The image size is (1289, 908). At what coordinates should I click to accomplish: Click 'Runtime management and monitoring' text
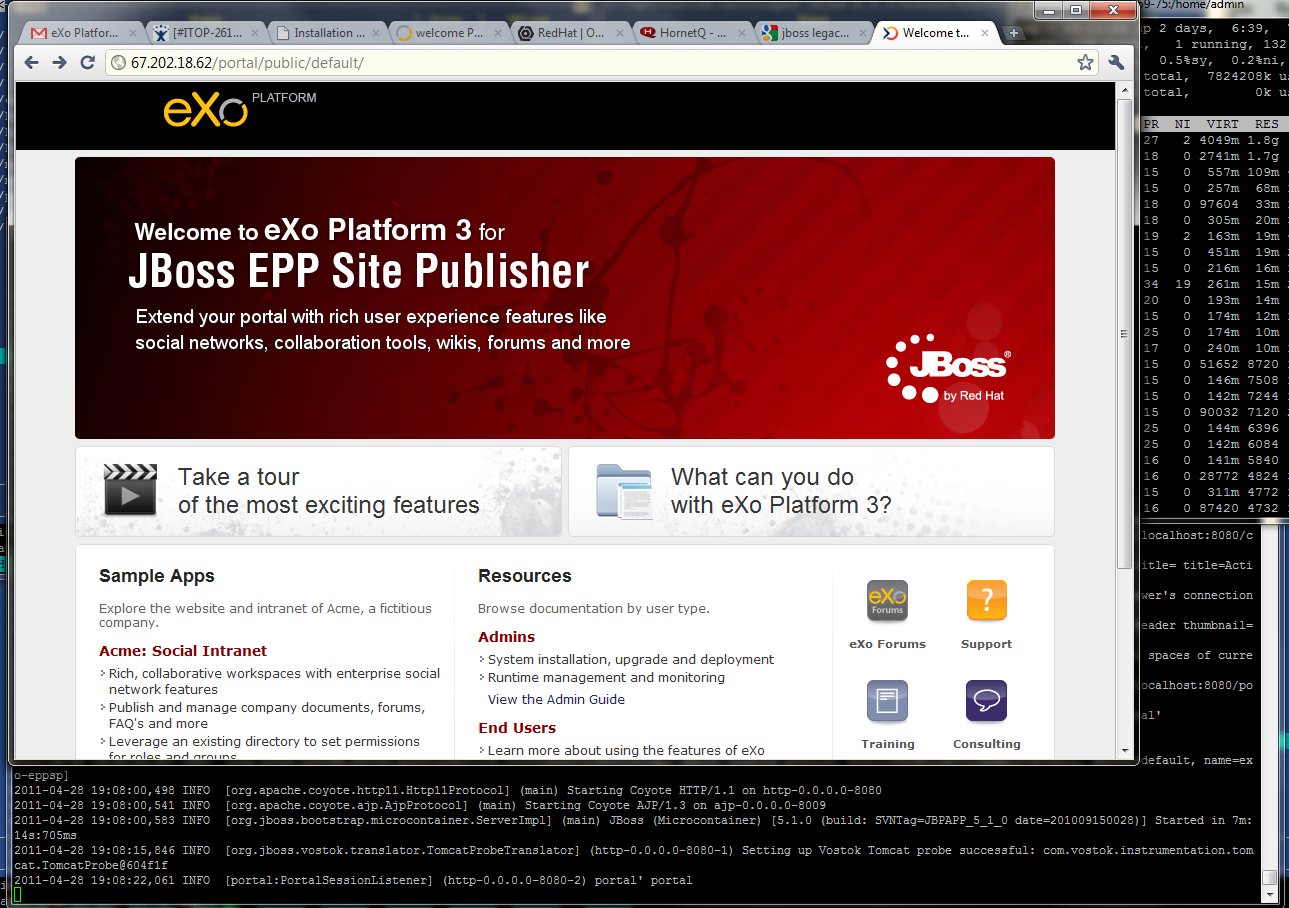pyautogui.click(x=606, y=678)
